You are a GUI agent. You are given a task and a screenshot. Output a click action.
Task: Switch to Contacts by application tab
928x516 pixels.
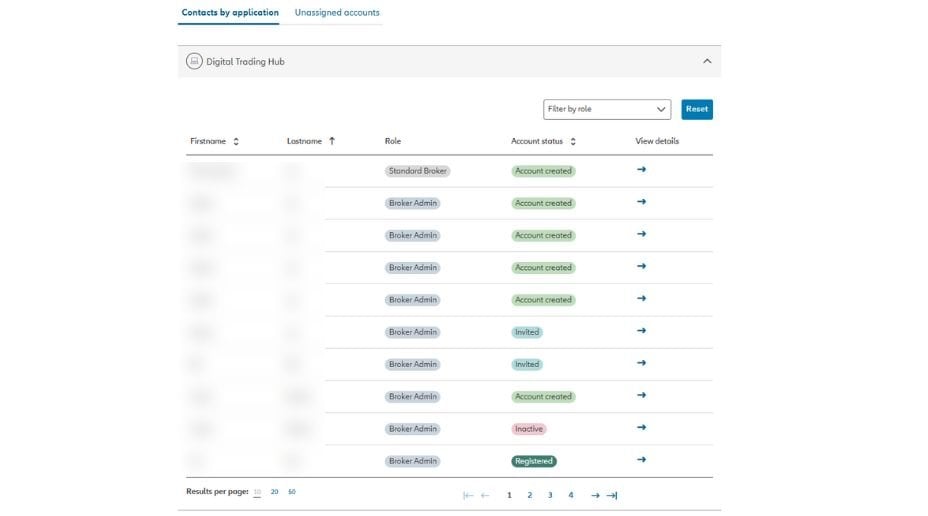230,12
